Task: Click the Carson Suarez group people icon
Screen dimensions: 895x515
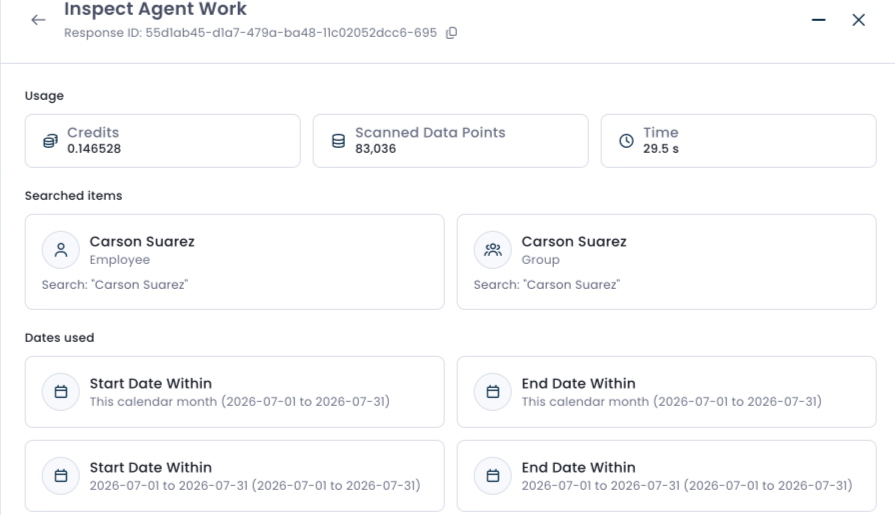Action: point(493,250)
